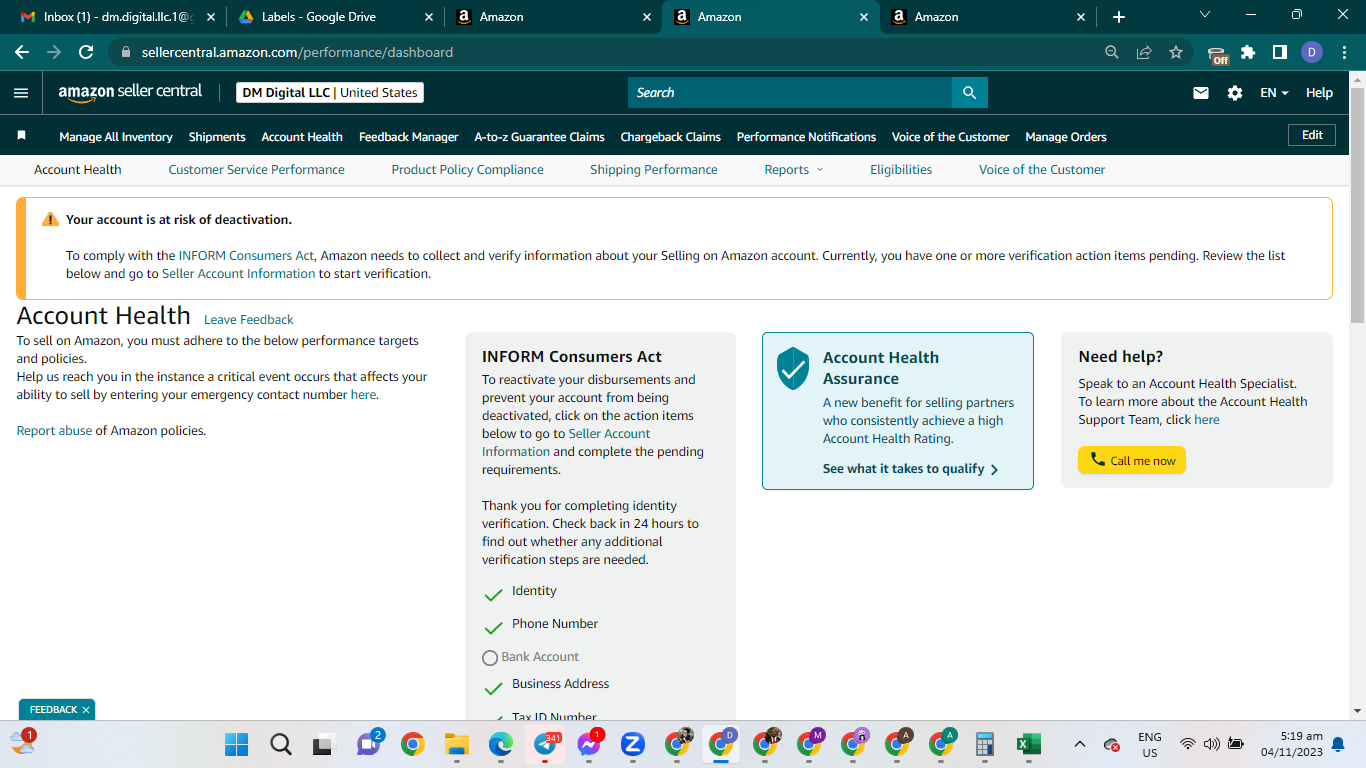Open Windows Start menu
This screenshot has width=1366, height=768.
(236, 744)
